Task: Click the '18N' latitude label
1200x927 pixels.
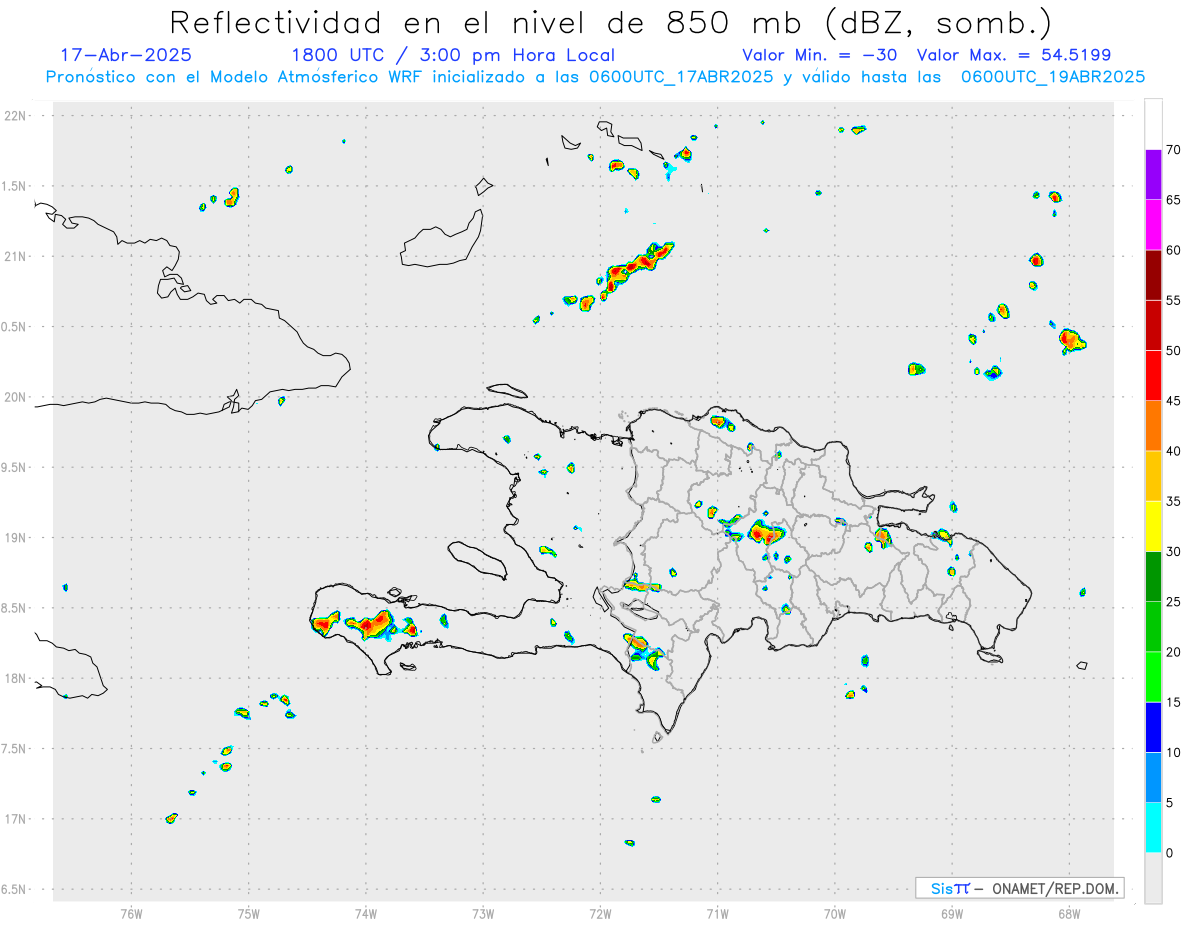Action: (x=17, y=679)
